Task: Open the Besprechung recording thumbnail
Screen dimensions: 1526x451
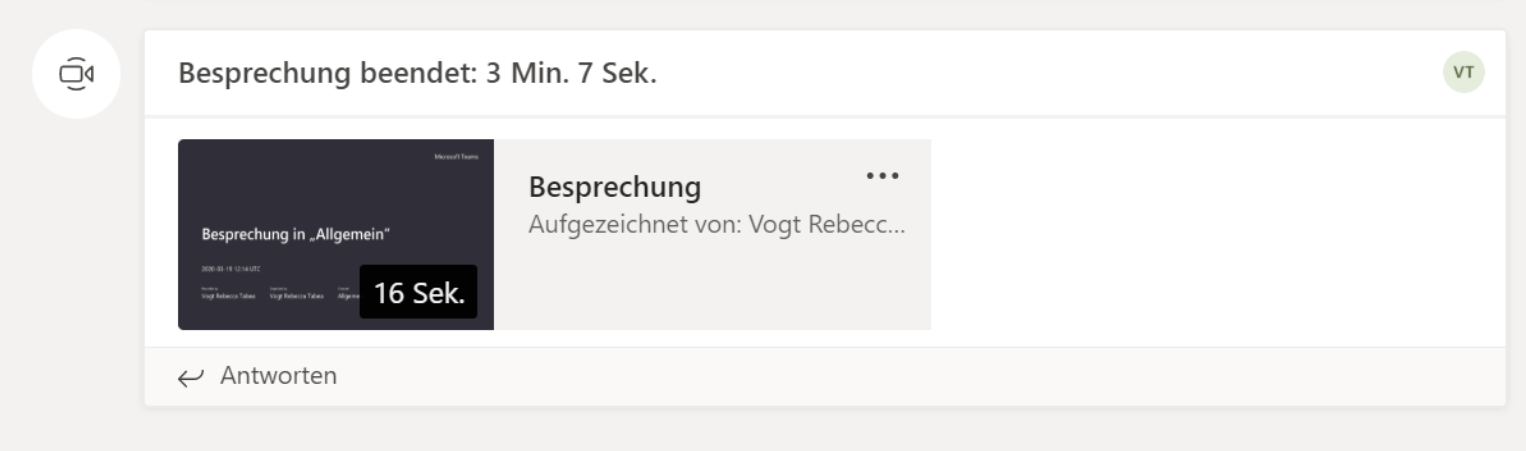Action: (336, 234)
